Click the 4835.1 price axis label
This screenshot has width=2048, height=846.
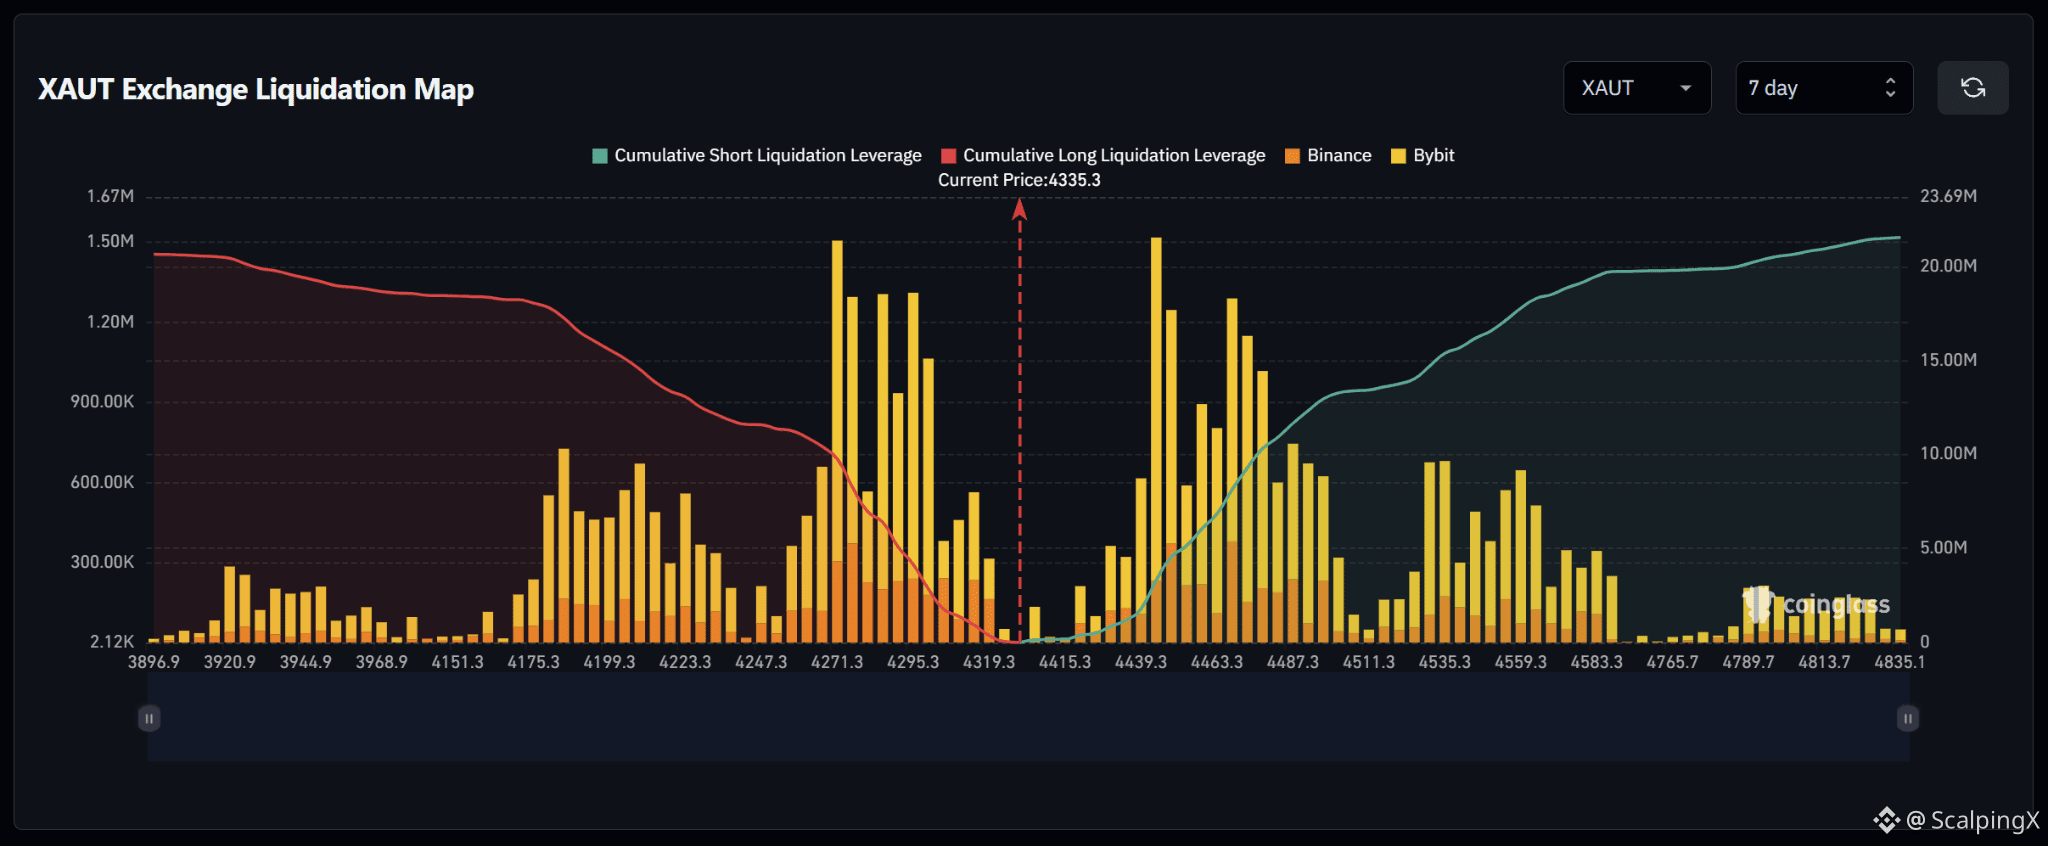(x=1900, y=662)
